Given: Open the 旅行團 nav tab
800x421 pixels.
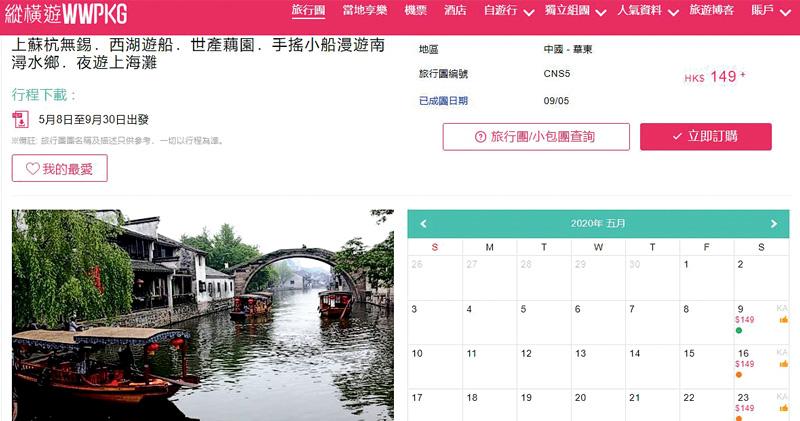Looking at the screenshot, I should pos(308,10).
